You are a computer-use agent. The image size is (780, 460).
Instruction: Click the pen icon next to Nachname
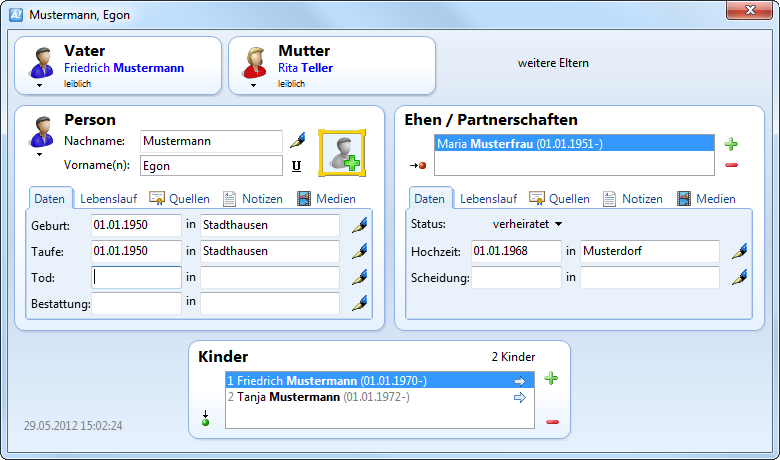coord(296,140)
